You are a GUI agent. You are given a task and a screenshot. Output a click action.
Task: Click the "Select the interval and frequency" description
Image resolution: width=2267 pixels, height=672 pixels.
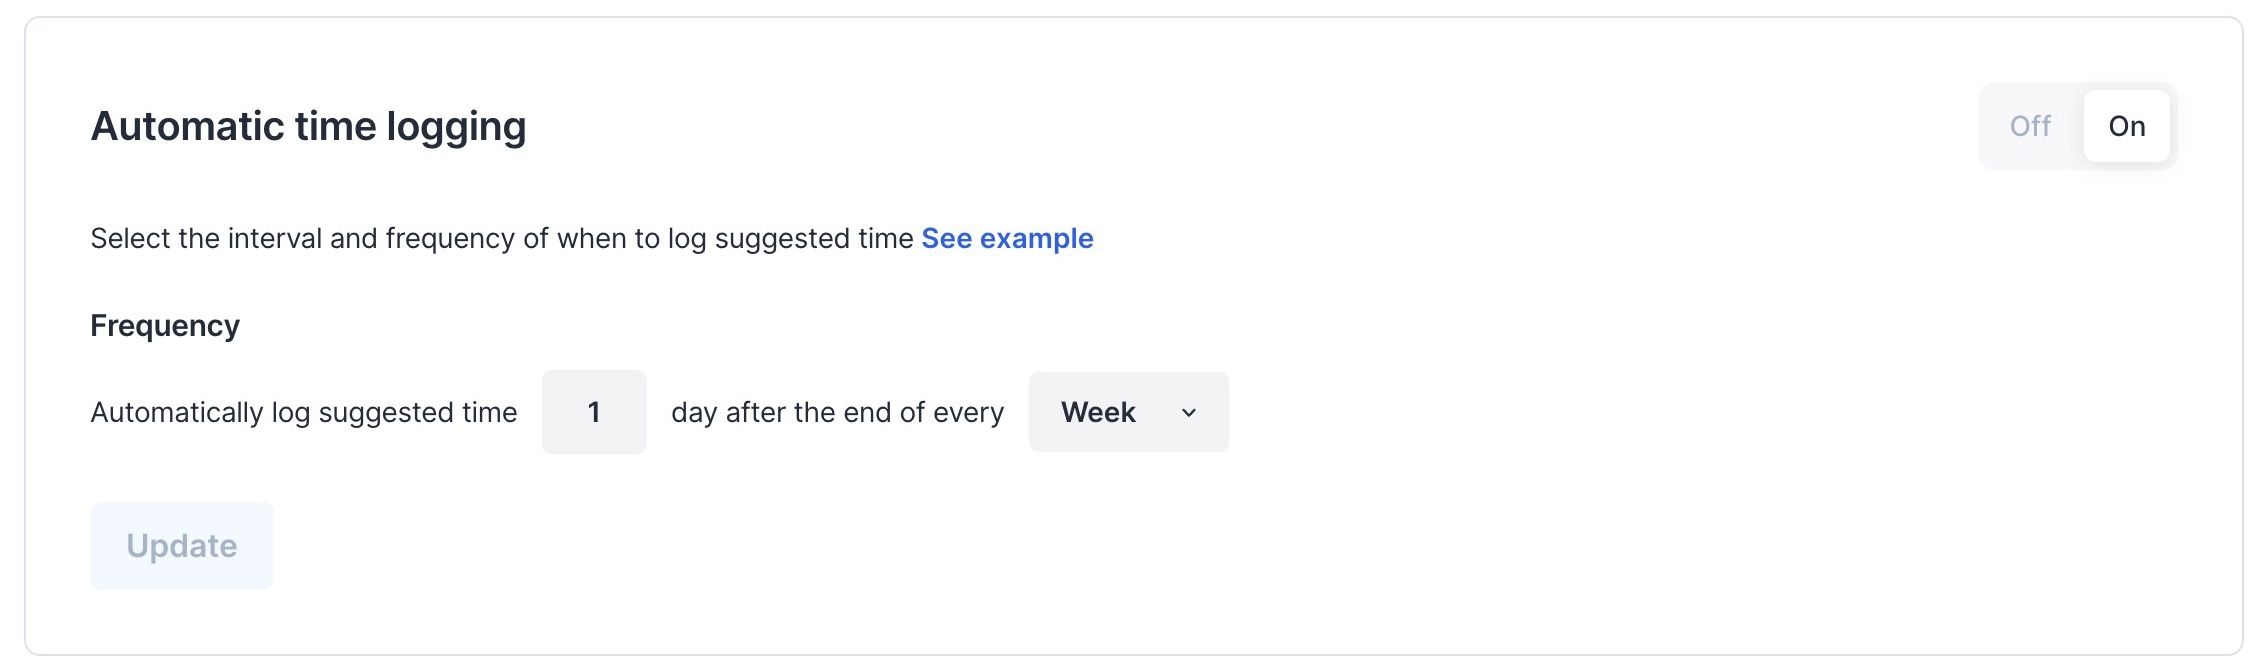(x=501, y=238)
